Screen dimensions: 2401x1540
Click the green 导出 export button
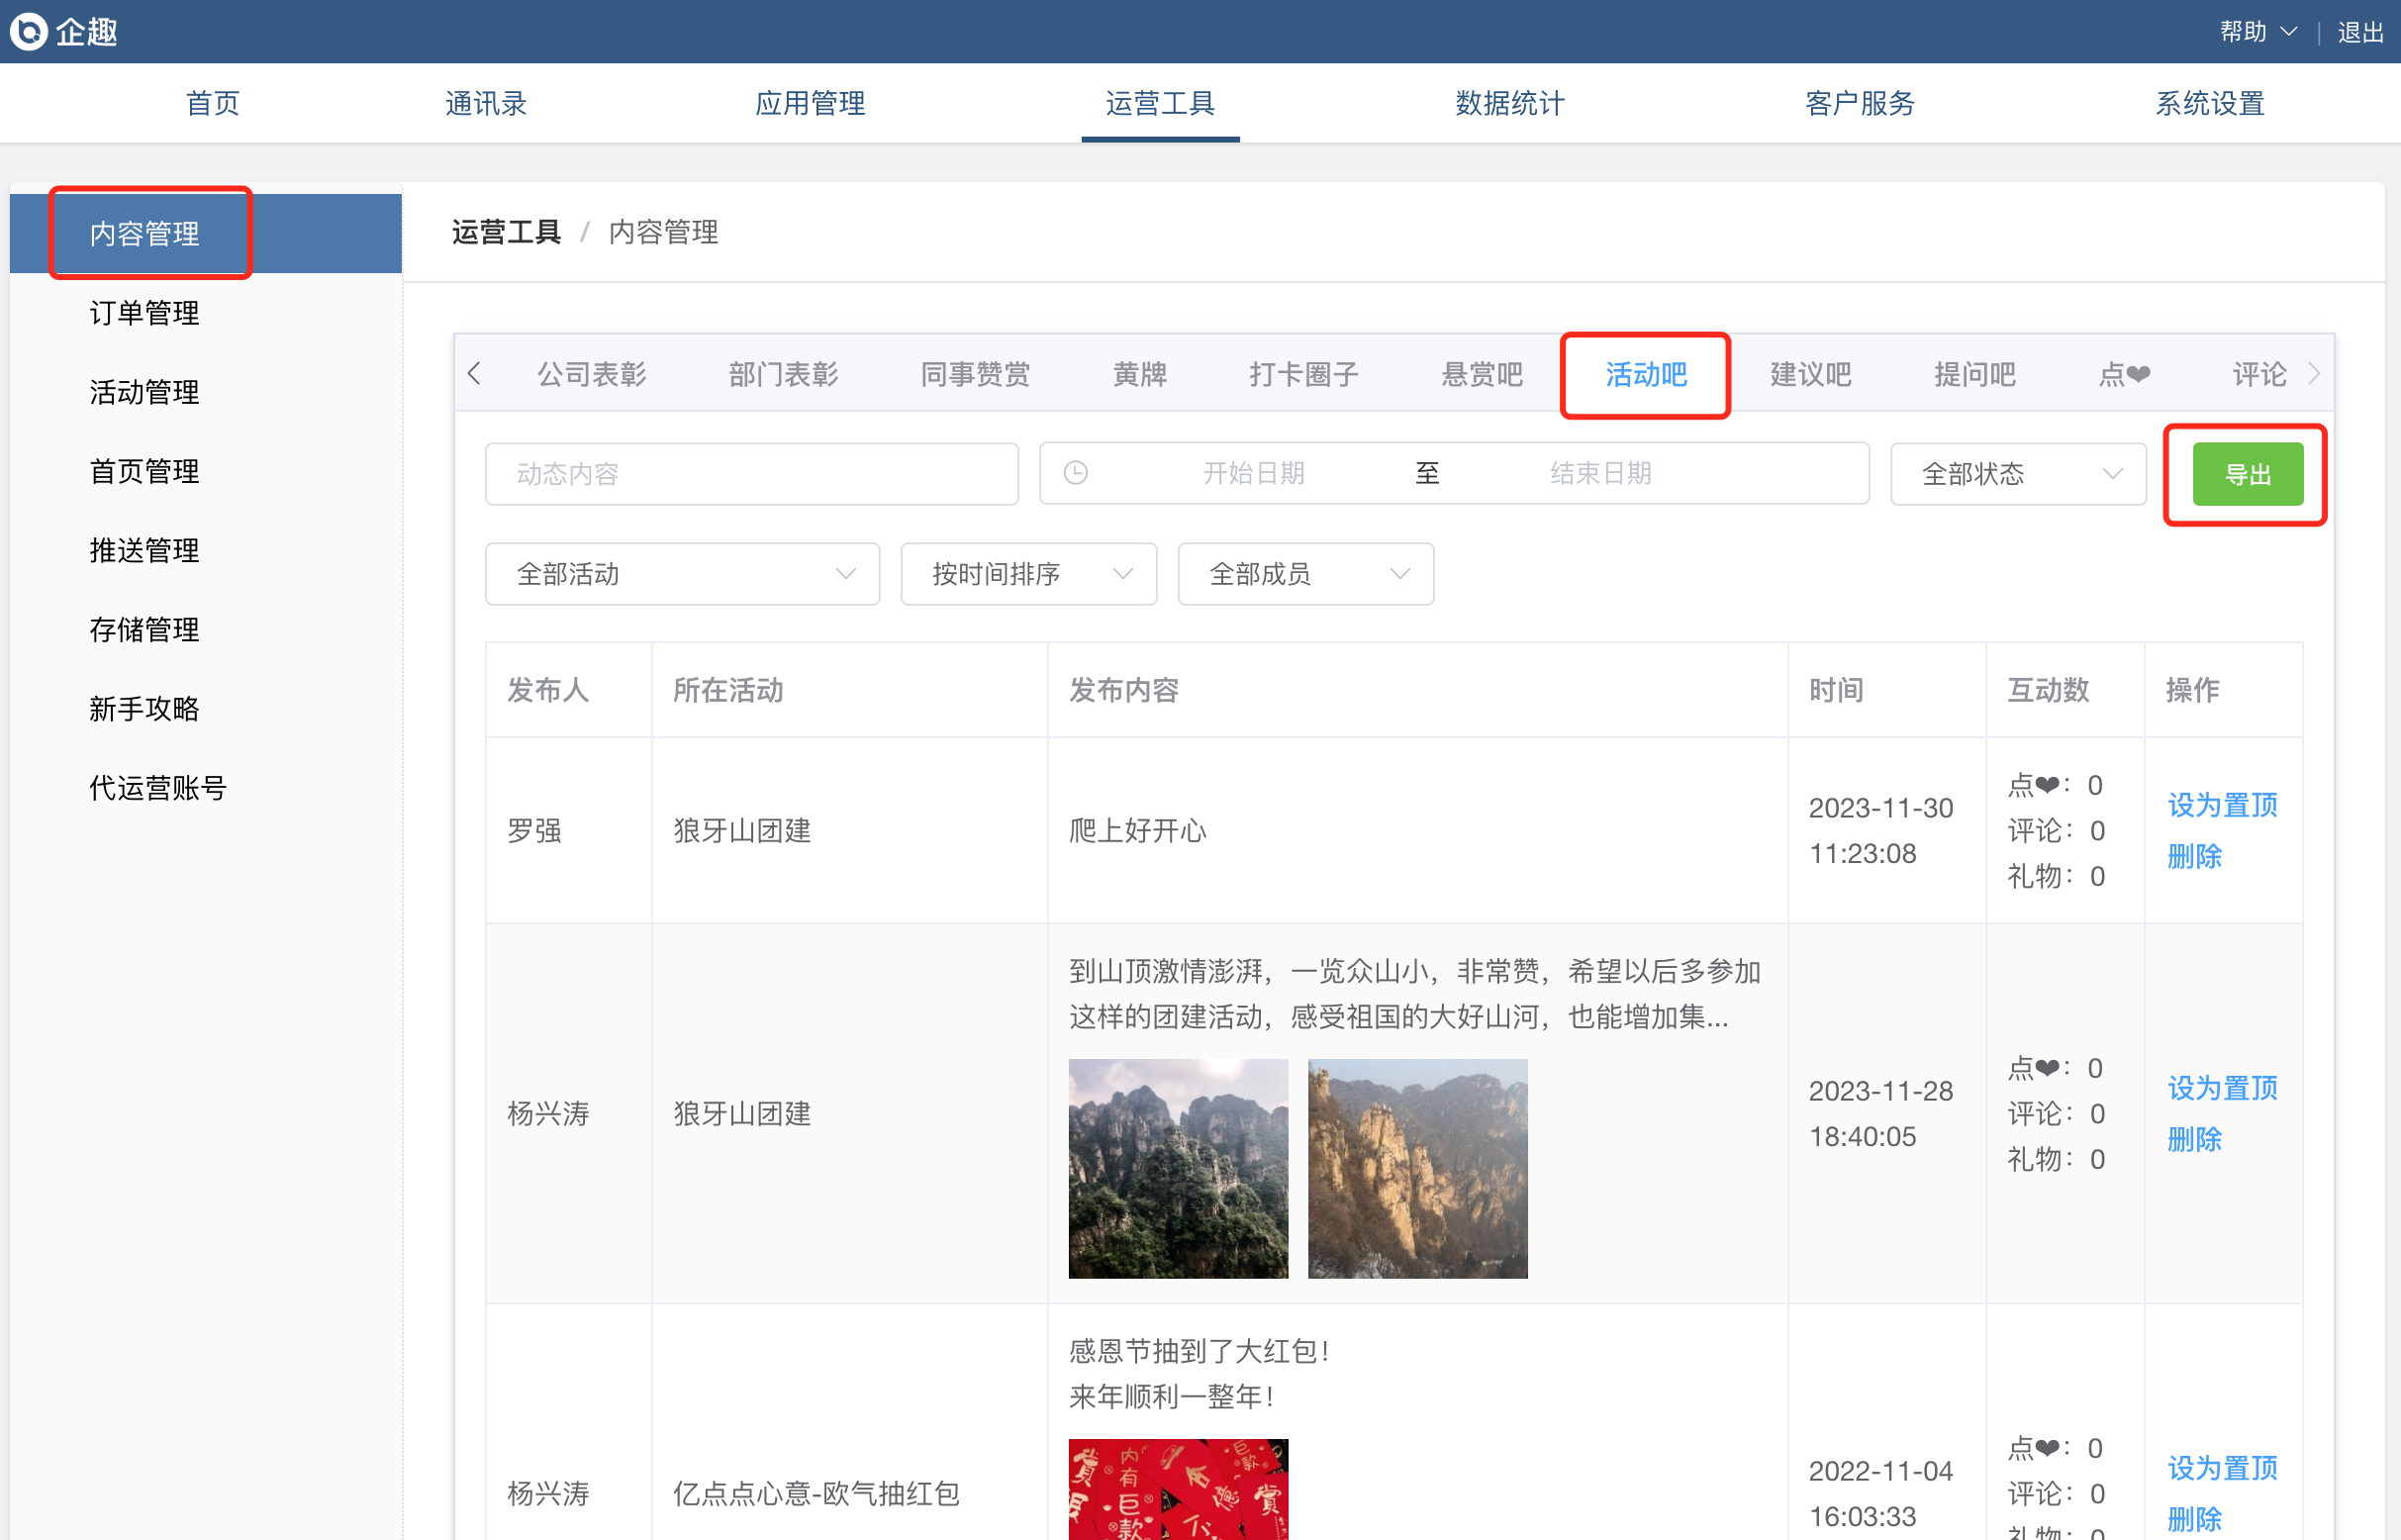tap(2246, 474)
